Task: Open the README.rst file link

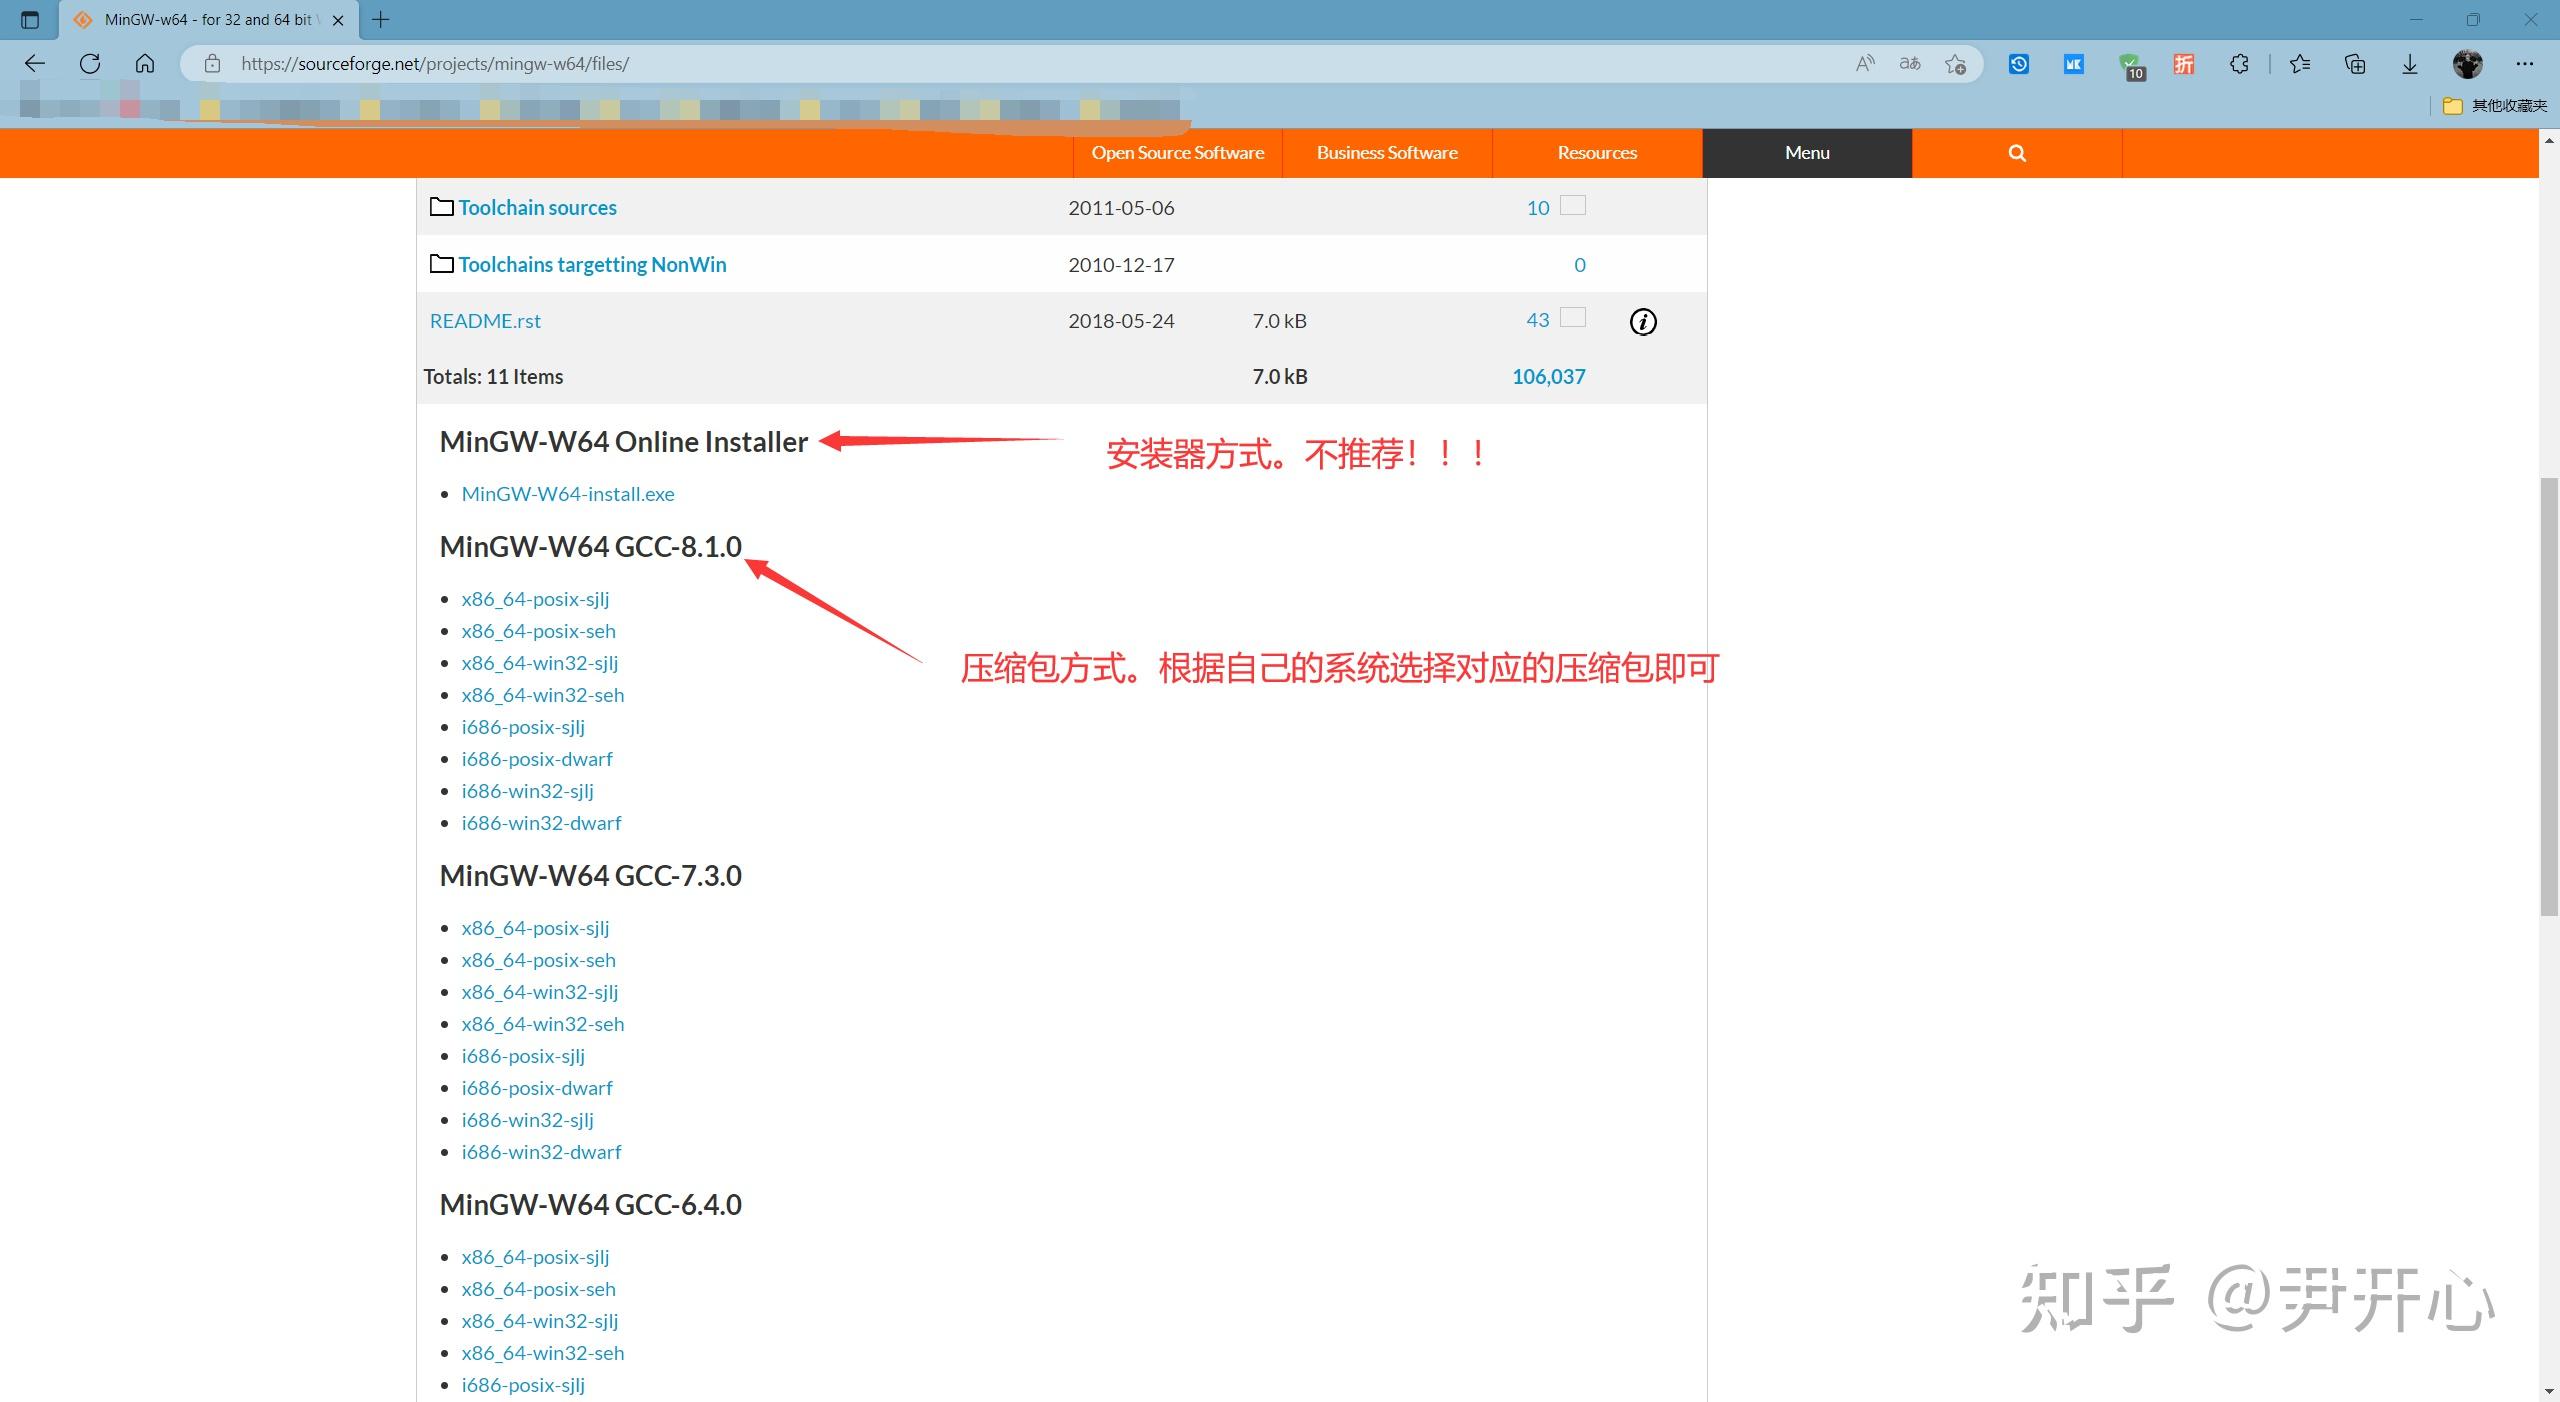Action: tap(485, 321)
